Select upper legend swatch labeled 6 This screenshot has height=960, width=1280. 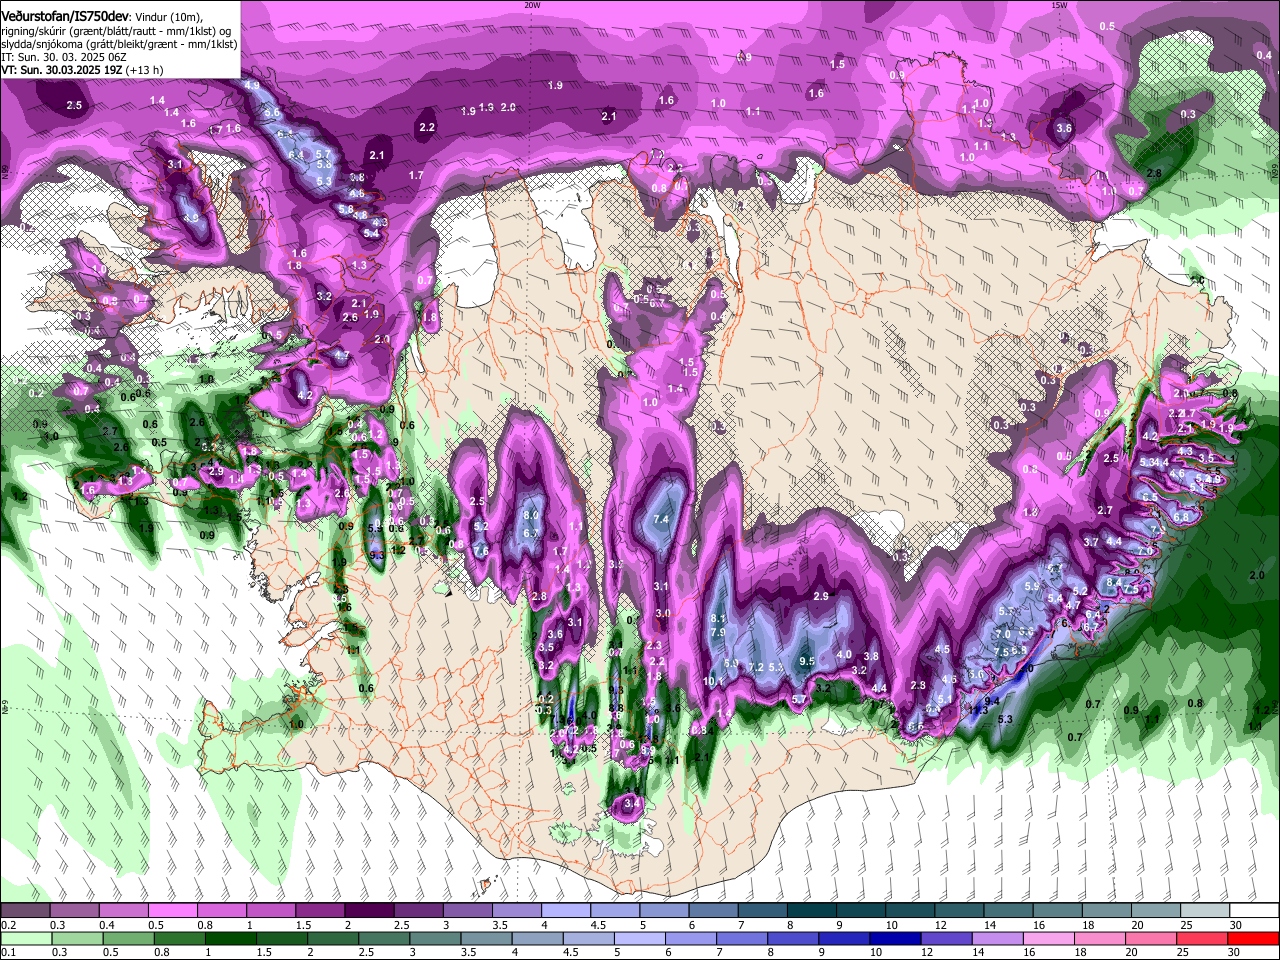(x=712, y=910)
